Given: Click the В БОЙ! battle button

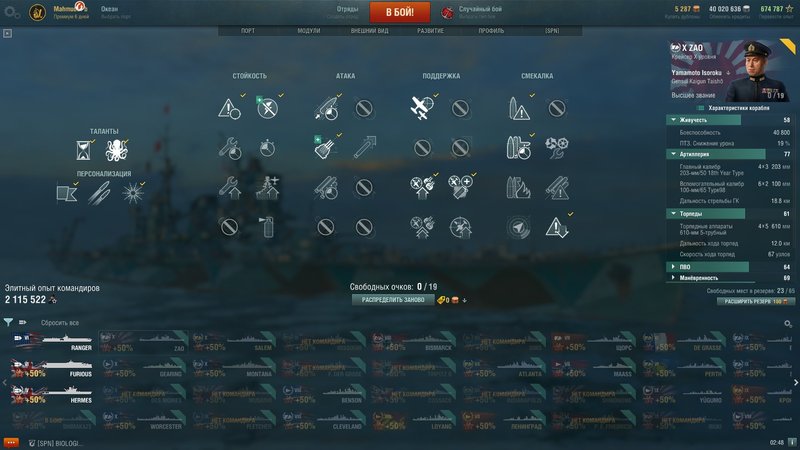Looking at the screenshot, I should pos(400,12).
